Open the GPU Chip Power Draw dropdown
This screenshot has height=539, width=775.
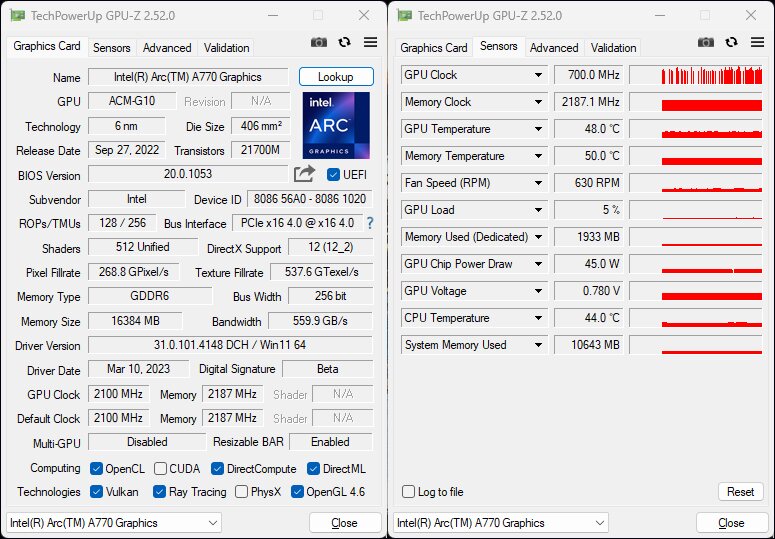click(538, 264)
